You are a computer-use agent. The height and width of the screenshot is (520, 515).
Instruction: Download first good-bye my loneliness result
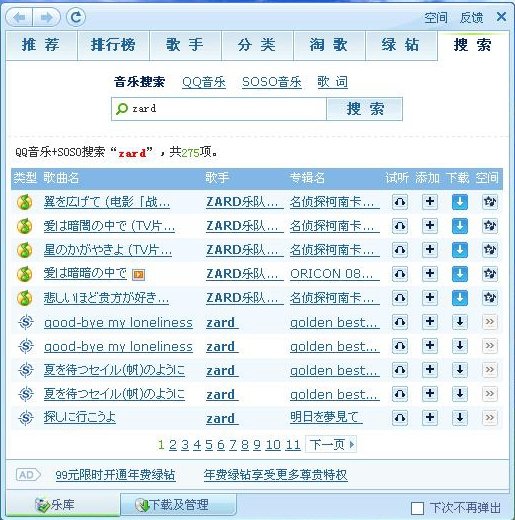(x=460, y=322)
